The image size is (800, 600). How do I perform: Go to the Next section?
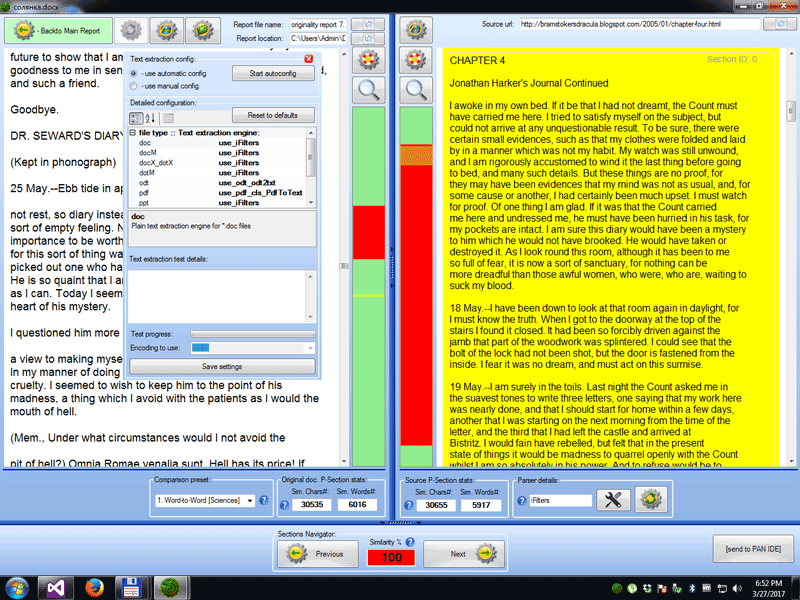click(x=464, y=554)
